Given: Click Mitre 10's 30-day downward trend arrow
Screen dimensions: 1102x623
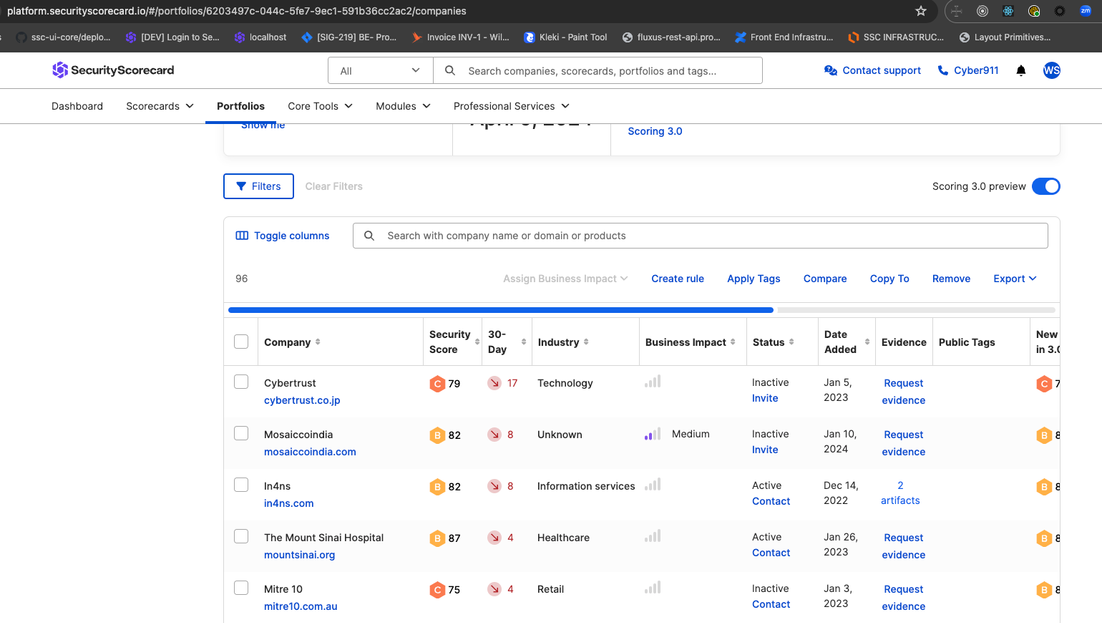Looking at the screenshot, I should 495,589.
